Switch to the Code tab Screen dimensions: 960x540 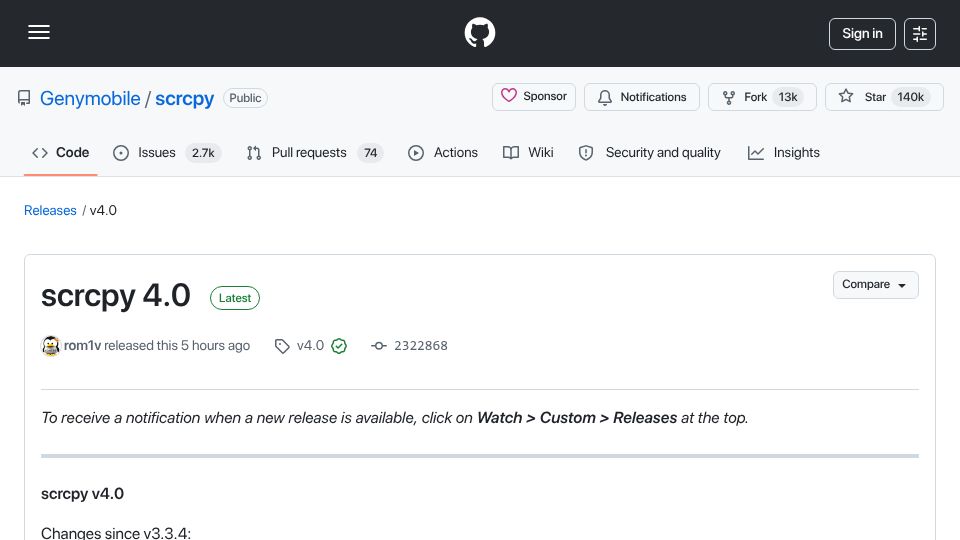click(61, 152)
